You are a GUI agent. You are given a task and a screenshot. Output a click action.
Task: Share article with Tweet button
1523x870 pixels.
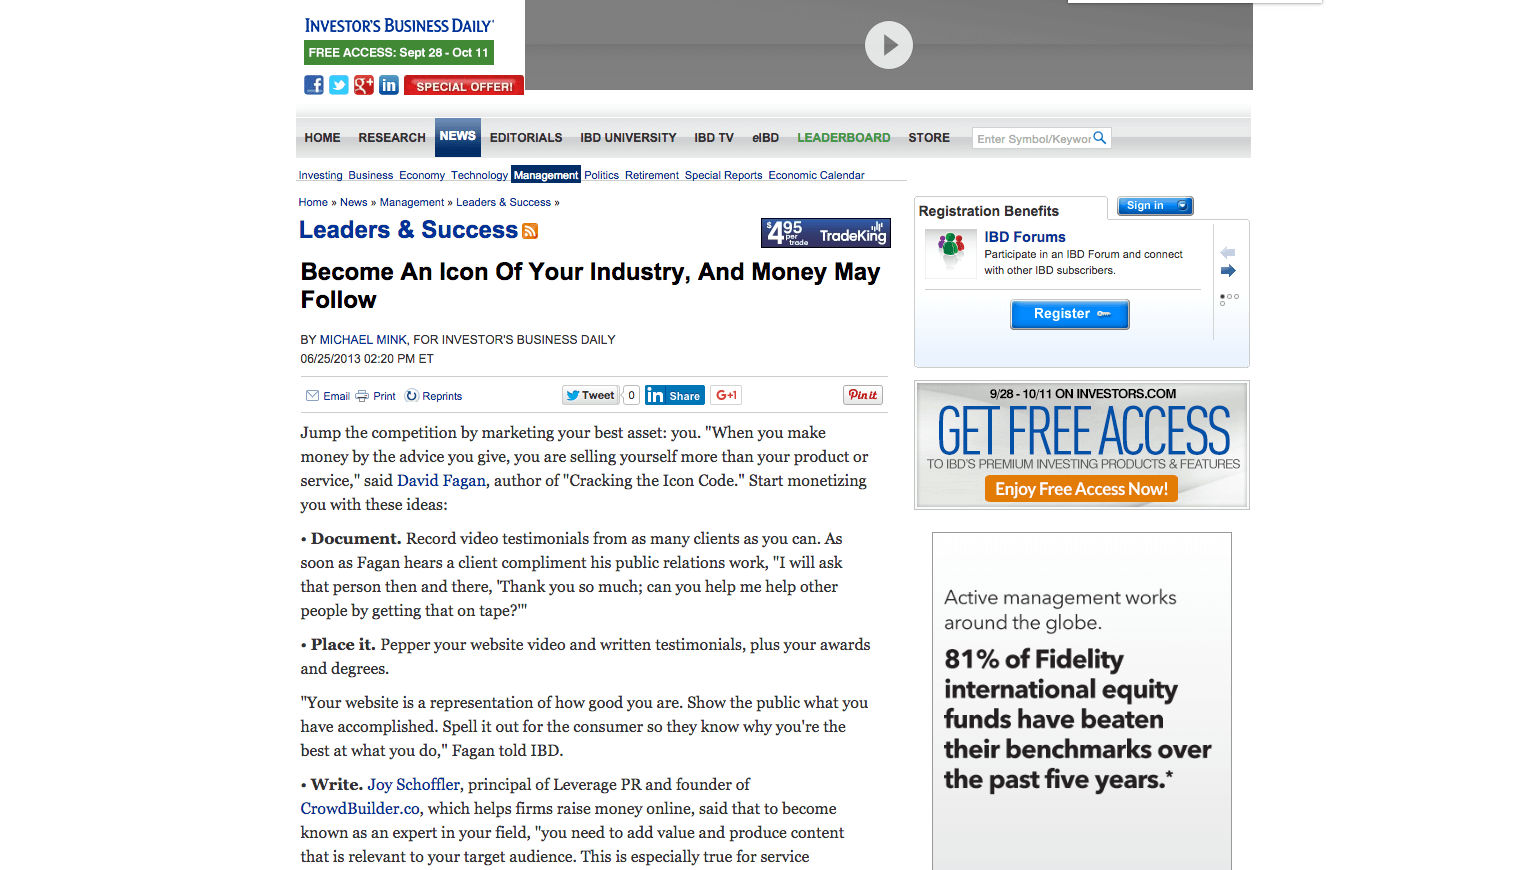click(x=590, y=395)
